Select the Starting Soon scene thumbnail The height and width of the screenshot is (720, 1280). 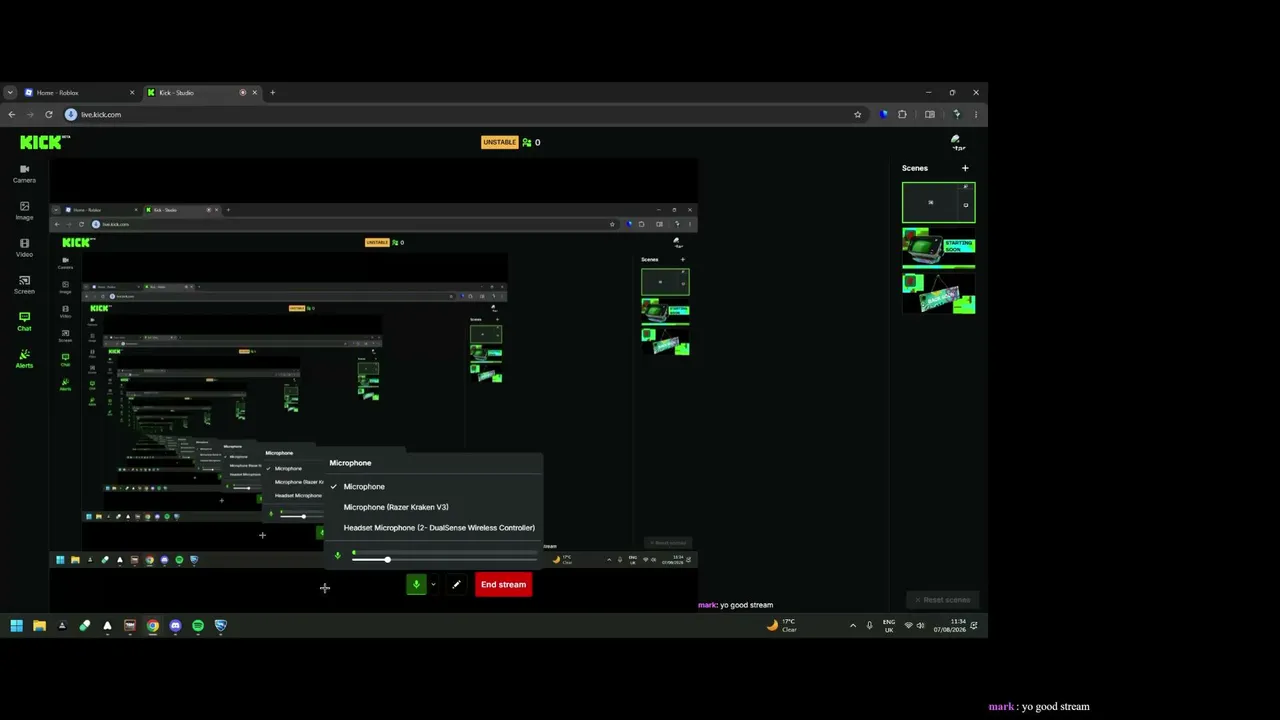click(x=938, y=248)
